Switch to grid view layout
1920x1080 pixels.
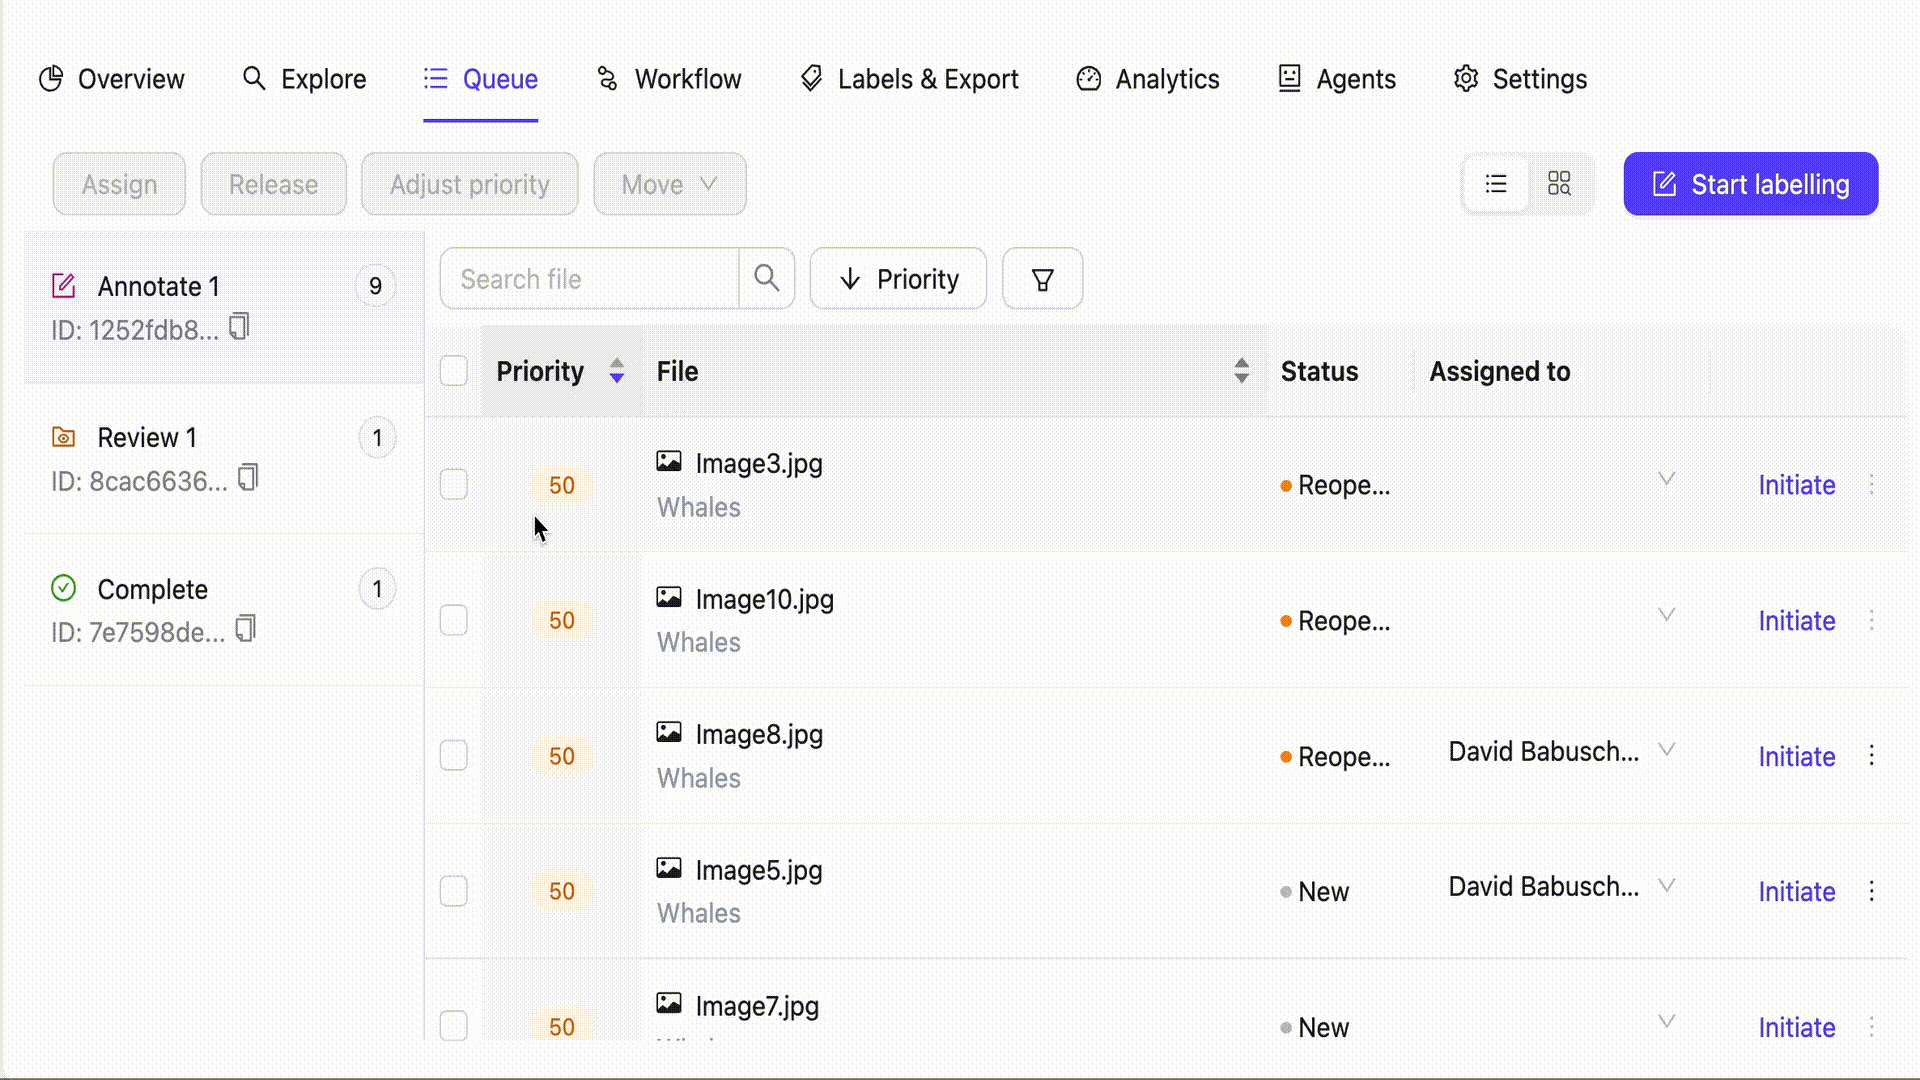[x=1559, y=184]
